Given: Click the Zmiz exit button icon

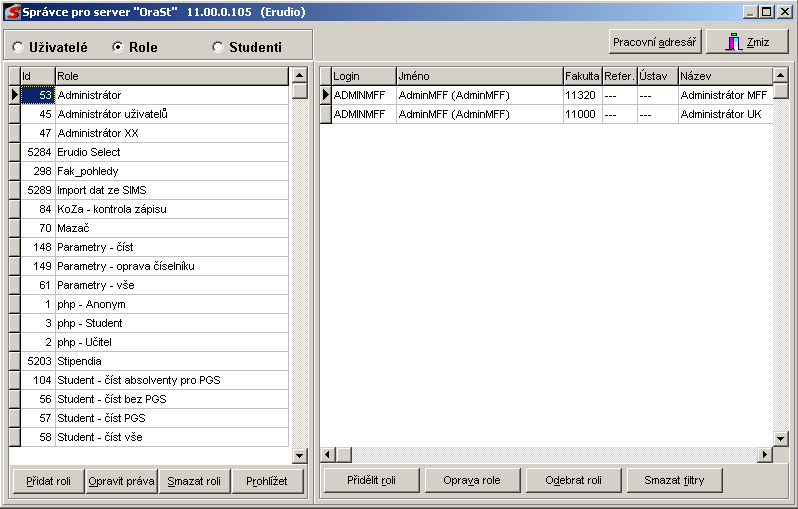Looking at the screenshot, I should pos(735,42).
